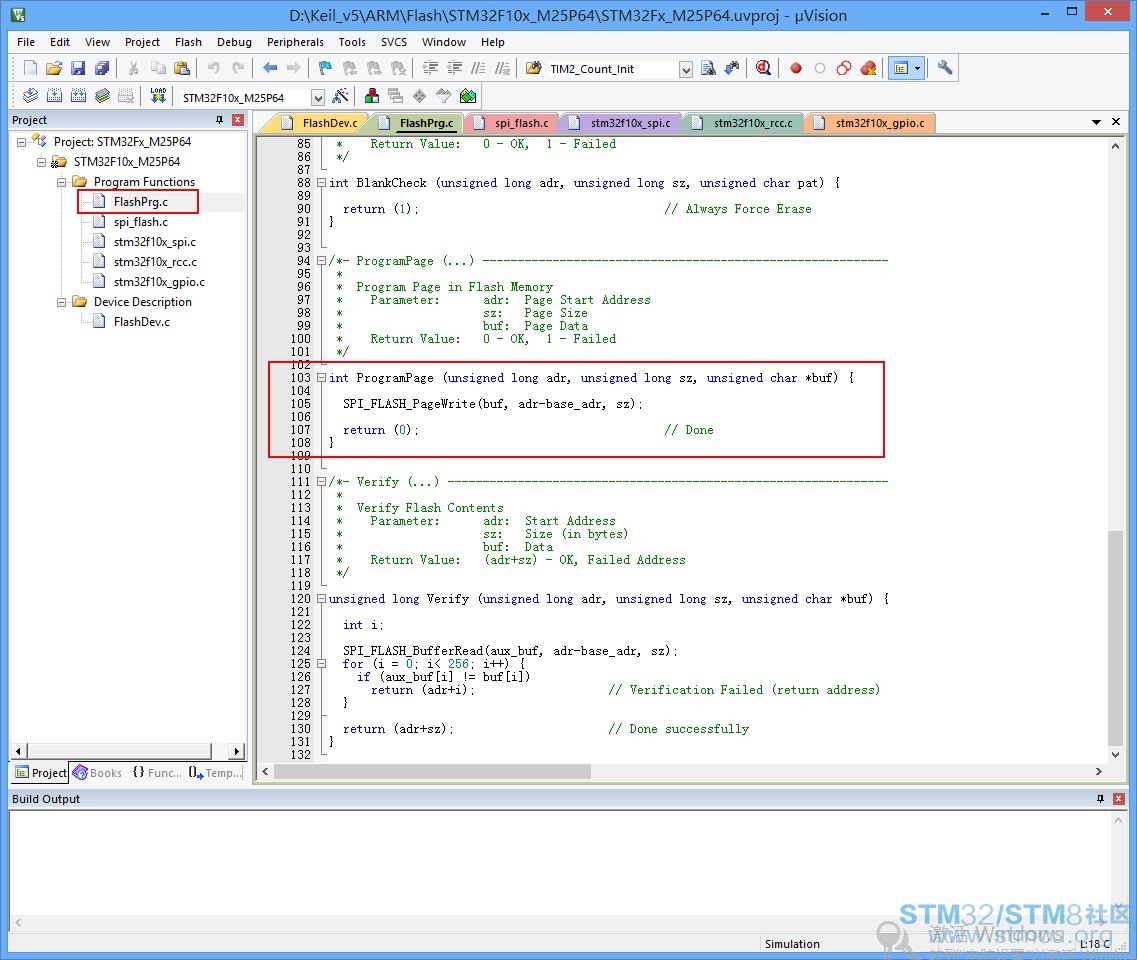Open Options for Target wand icon
The image size is (1137, 960).
pos(340,96)
